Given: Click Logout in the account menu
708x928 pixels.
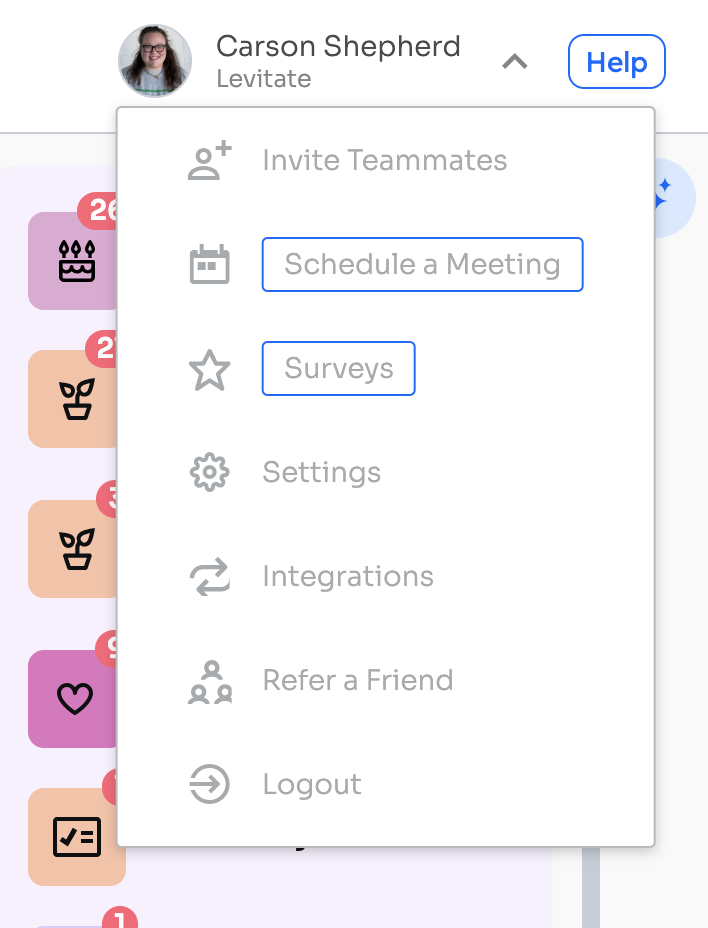Looking at the screenshot, I should 311,784.
